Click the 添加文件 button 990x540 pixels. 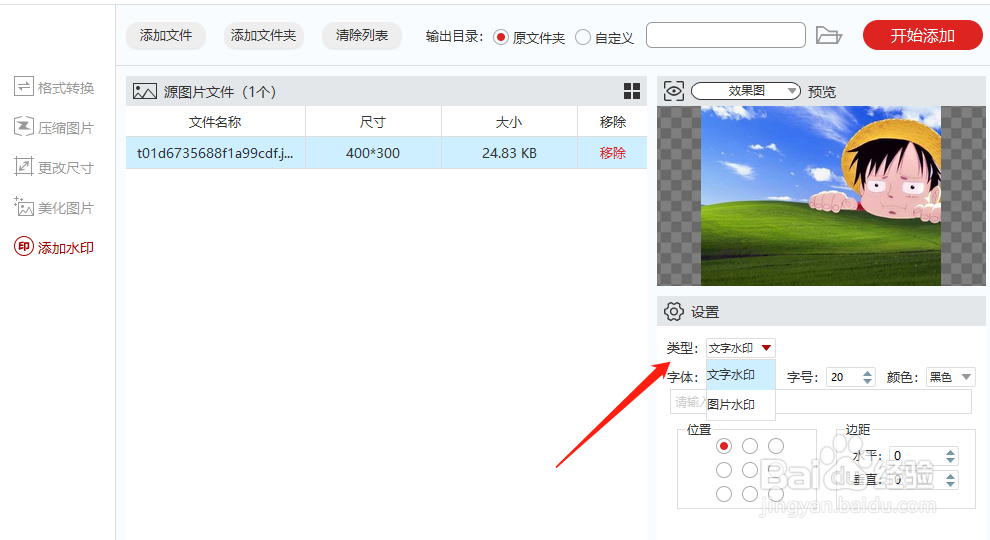click(166, 35)
